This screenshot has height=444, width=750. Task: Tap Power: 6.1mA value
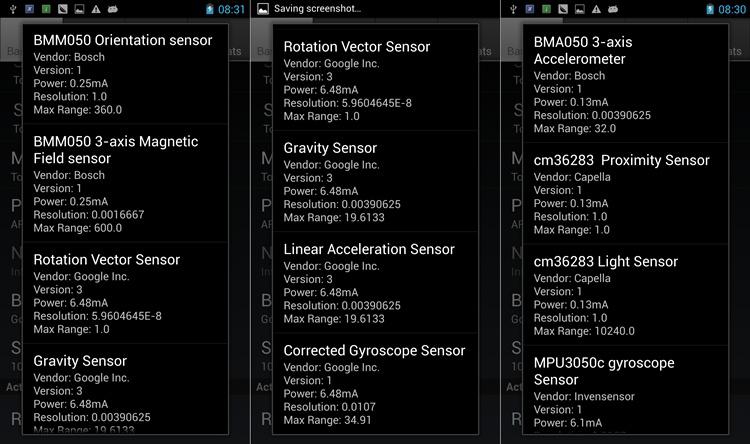click(568, 423)
